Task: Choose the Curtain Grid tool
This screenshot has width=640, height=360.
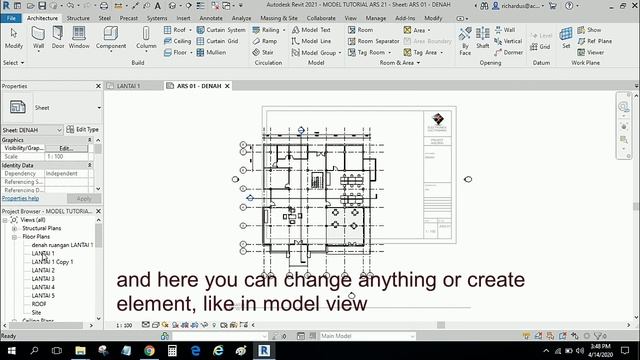Action: (218, 41)
